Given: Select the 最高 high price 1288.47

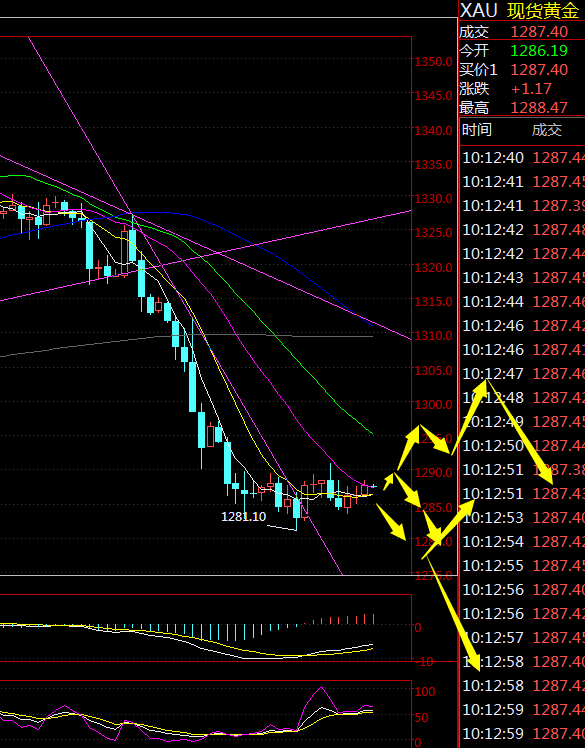Looking at the screenshot, I should point(539,108).
